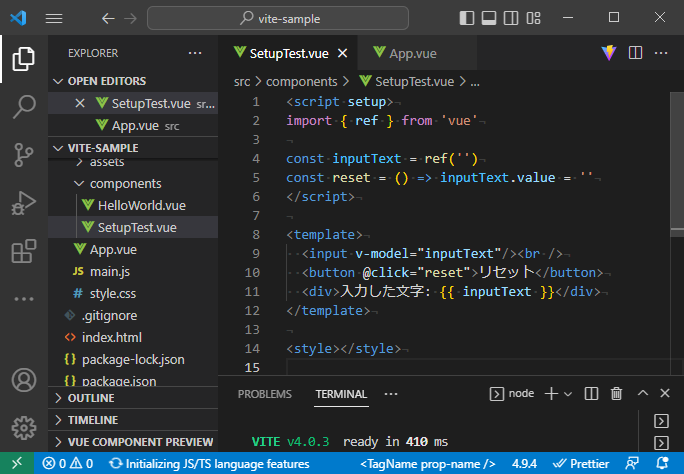Screen dimensions: 684x474
Task: Open the Source Control view
Action: coord(24,155)
